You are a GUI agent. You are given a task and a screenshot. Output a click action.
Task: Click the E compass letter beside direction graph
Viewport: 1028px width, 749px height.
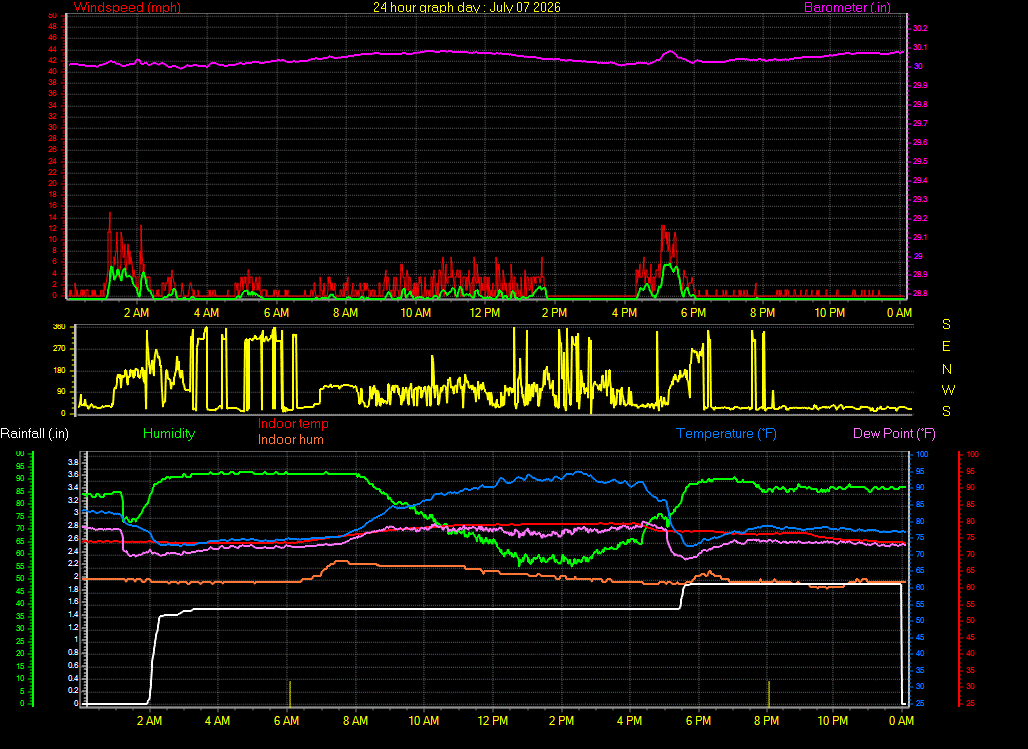pos(946,346)
